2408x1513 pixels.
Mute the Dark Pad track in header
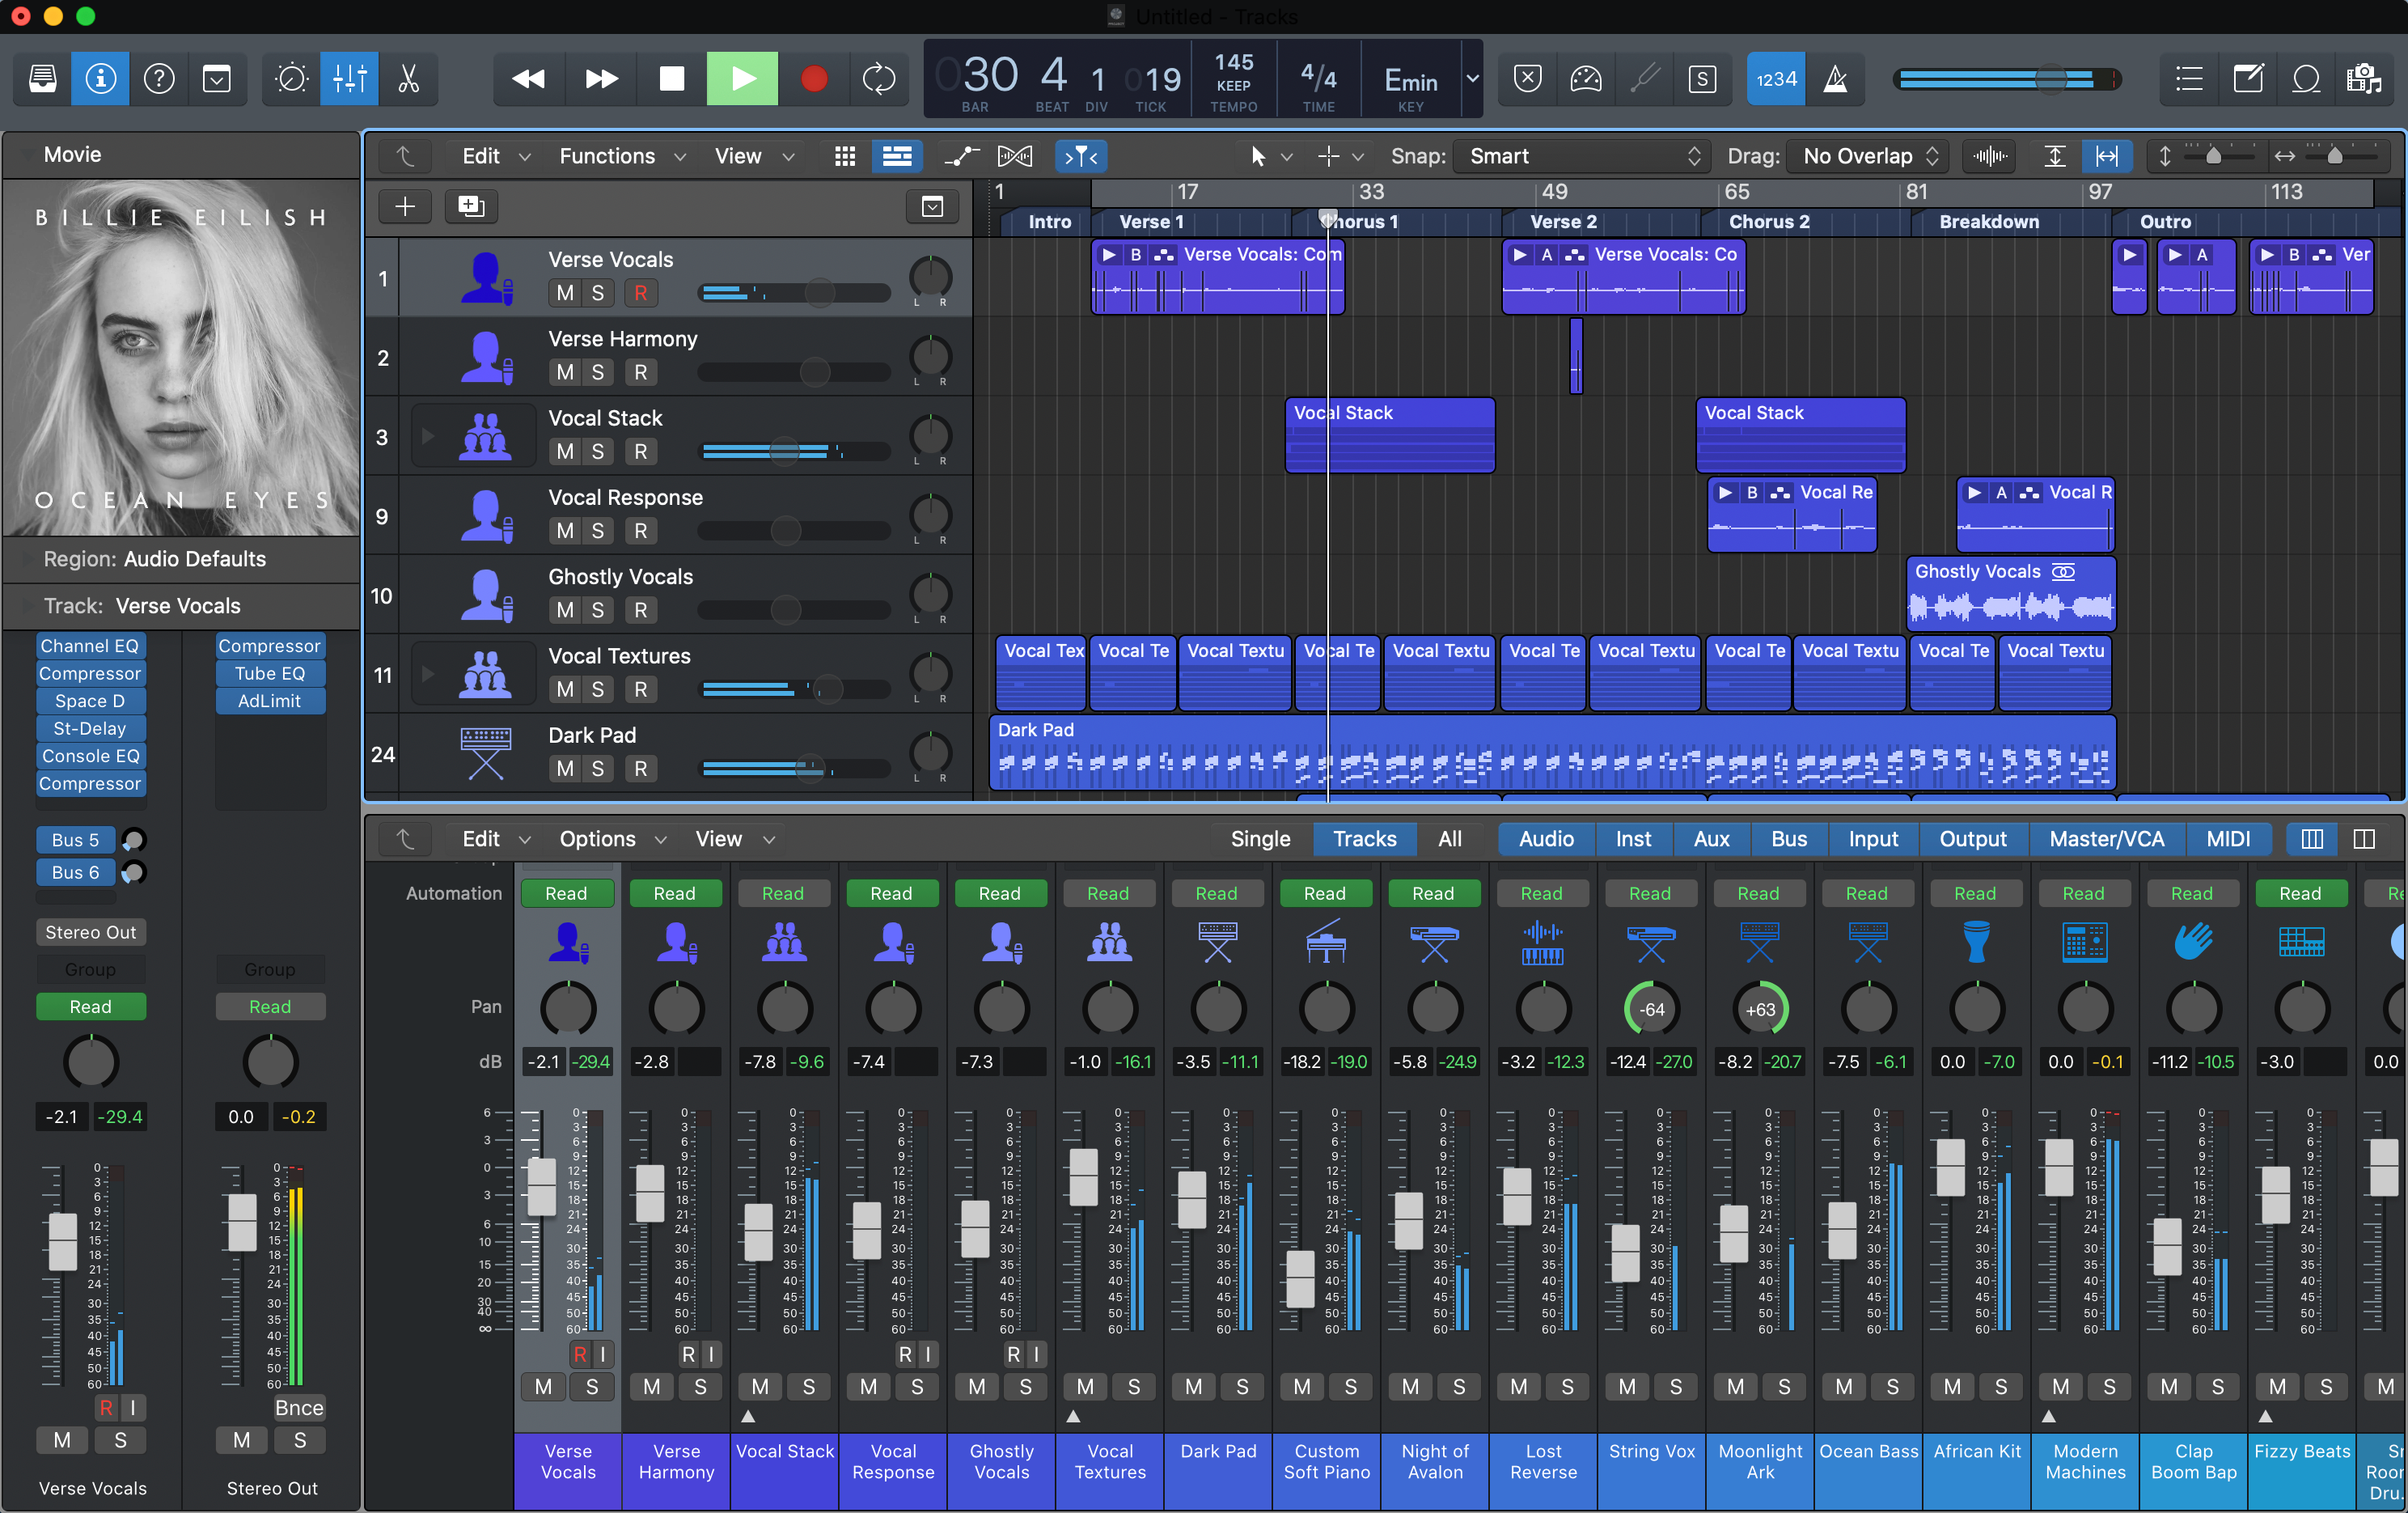[565, 769]
